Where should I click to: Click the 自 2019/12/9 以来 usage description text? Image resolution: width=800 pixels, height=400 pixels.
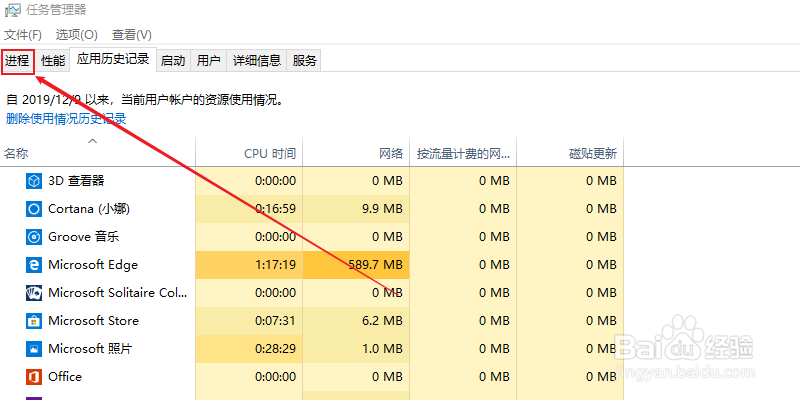click(144, 100)
